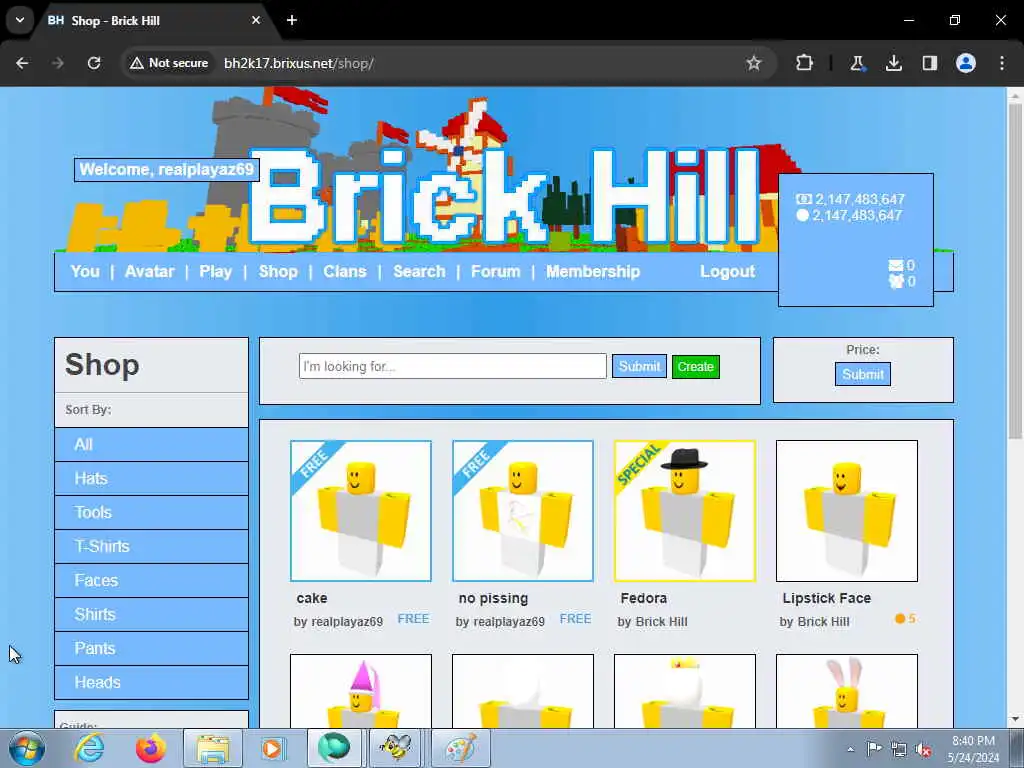Open messages envelope icon in user box
The image size is (1024, 768).
tap(895, 265)
